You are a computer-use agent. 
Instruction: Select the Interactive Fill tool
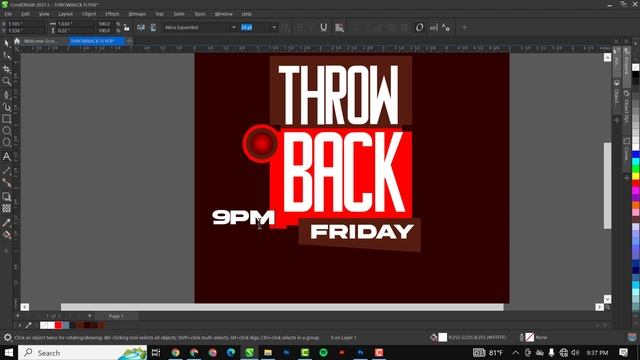7,235
